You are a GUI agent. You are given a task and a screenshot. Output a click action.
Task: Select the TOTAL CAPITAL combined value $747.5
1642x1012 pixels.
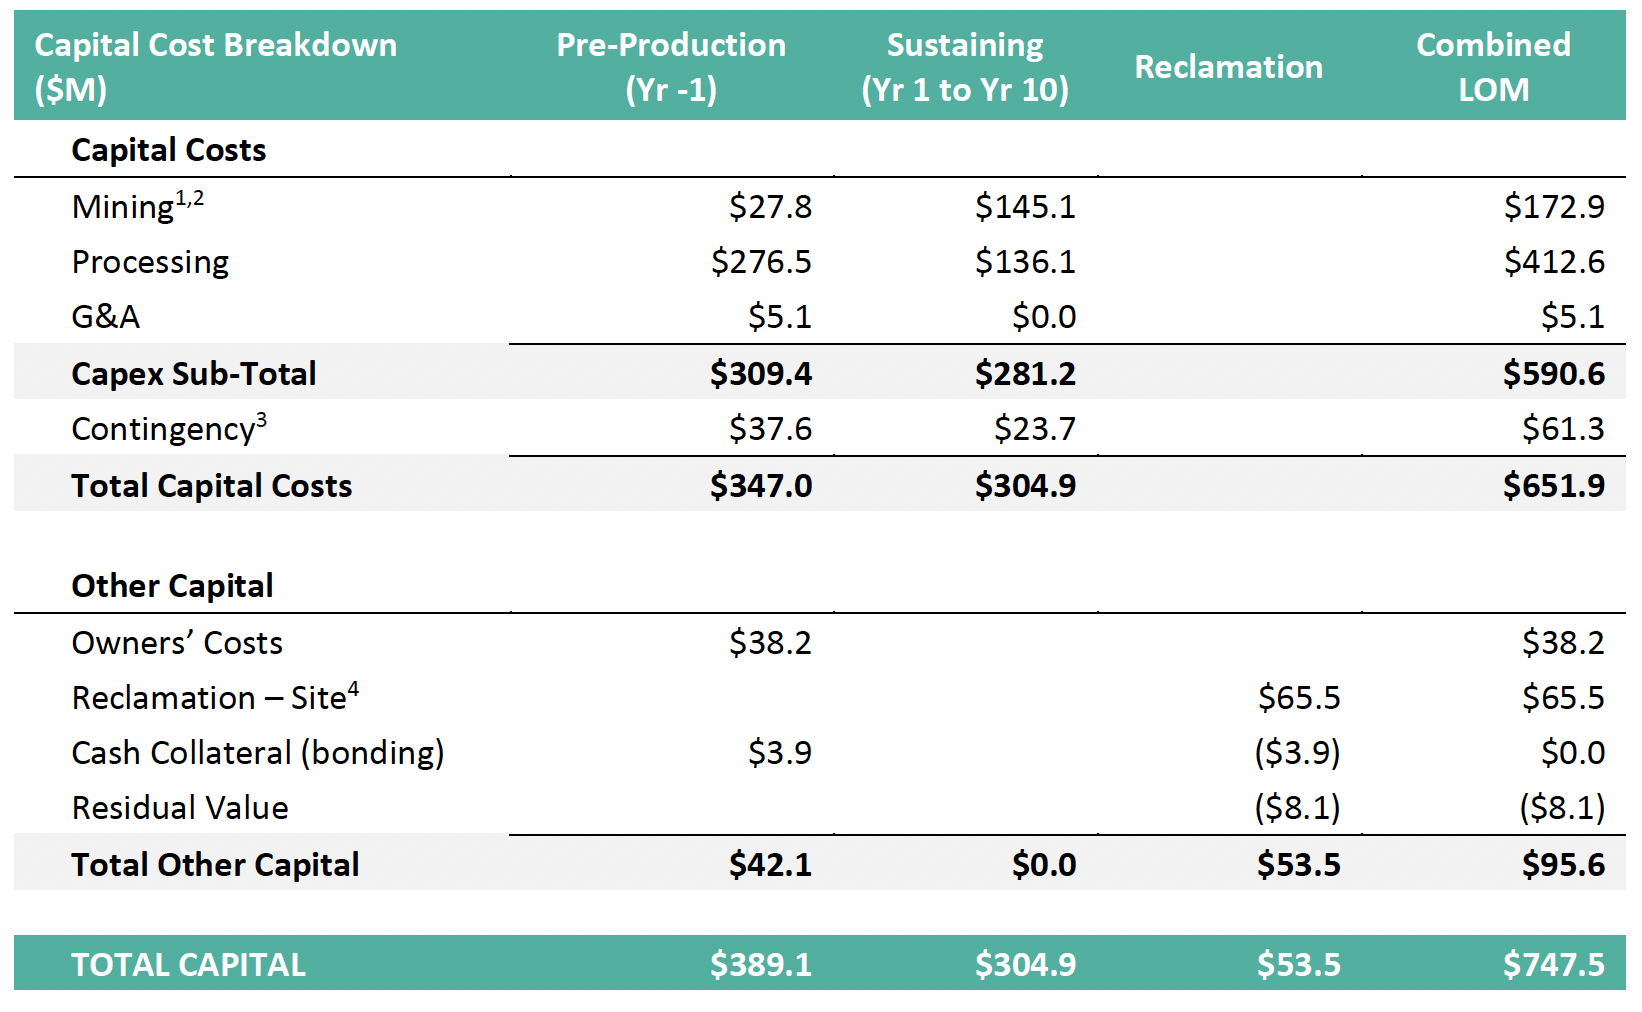(x=1553, y=965)
